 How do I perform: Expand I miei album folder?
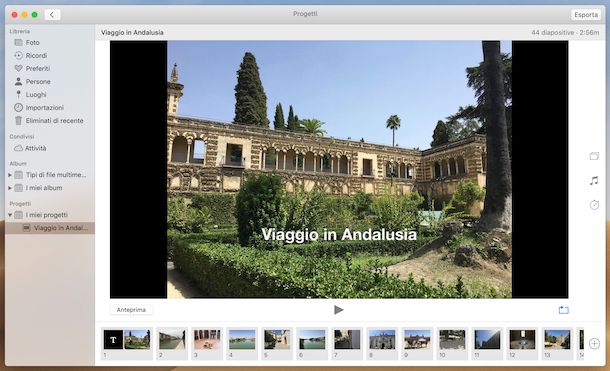(x=10, y=188)
